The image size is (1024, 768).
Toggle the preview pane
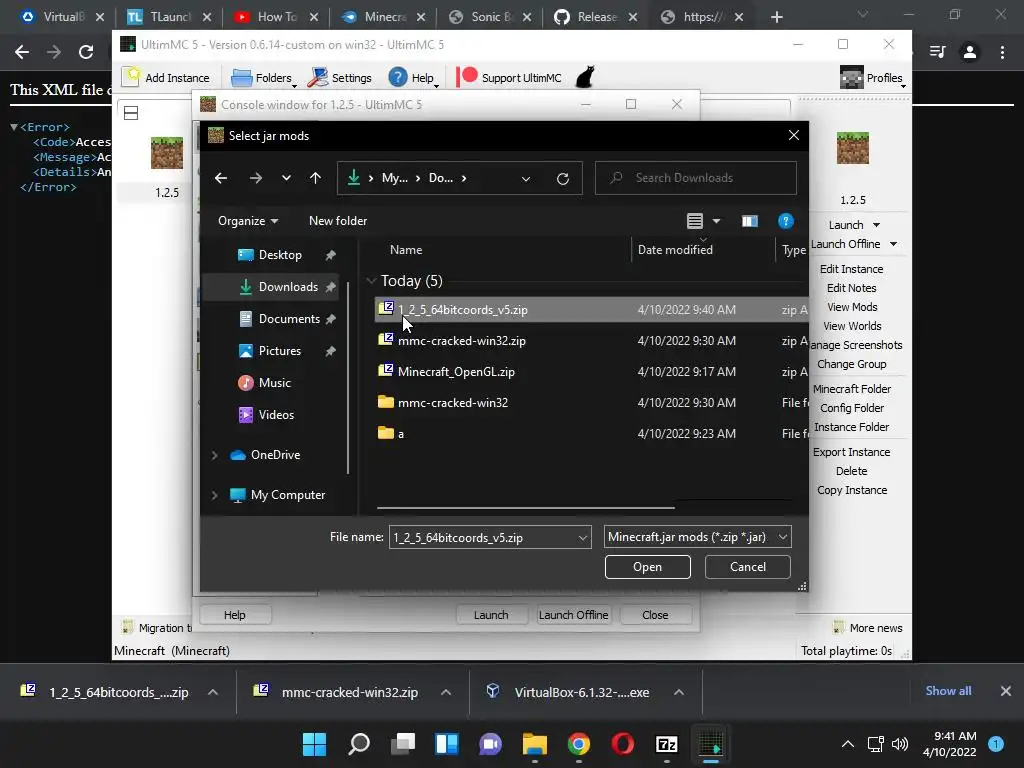[750, 221]
